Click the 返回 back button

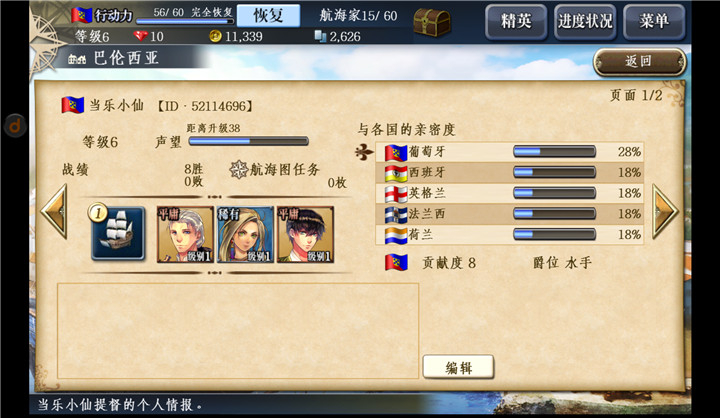tap(640, 61)
